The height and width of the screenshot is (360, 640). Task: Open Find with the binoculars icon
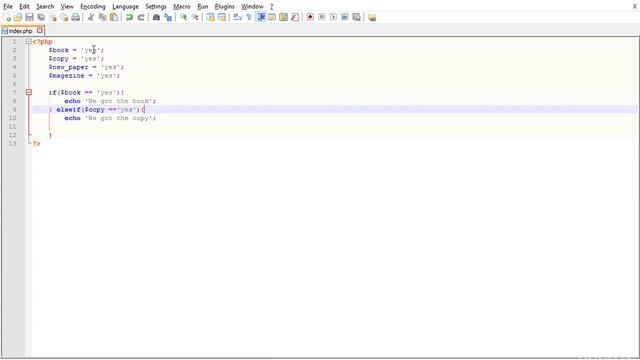coord(156,17)
